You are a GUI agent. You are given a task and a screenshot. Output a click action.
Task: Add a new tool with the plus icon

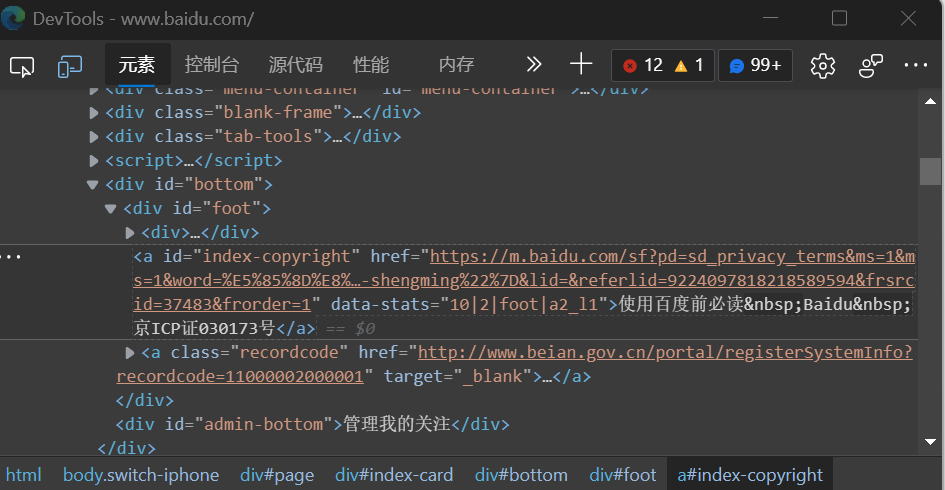581,64
